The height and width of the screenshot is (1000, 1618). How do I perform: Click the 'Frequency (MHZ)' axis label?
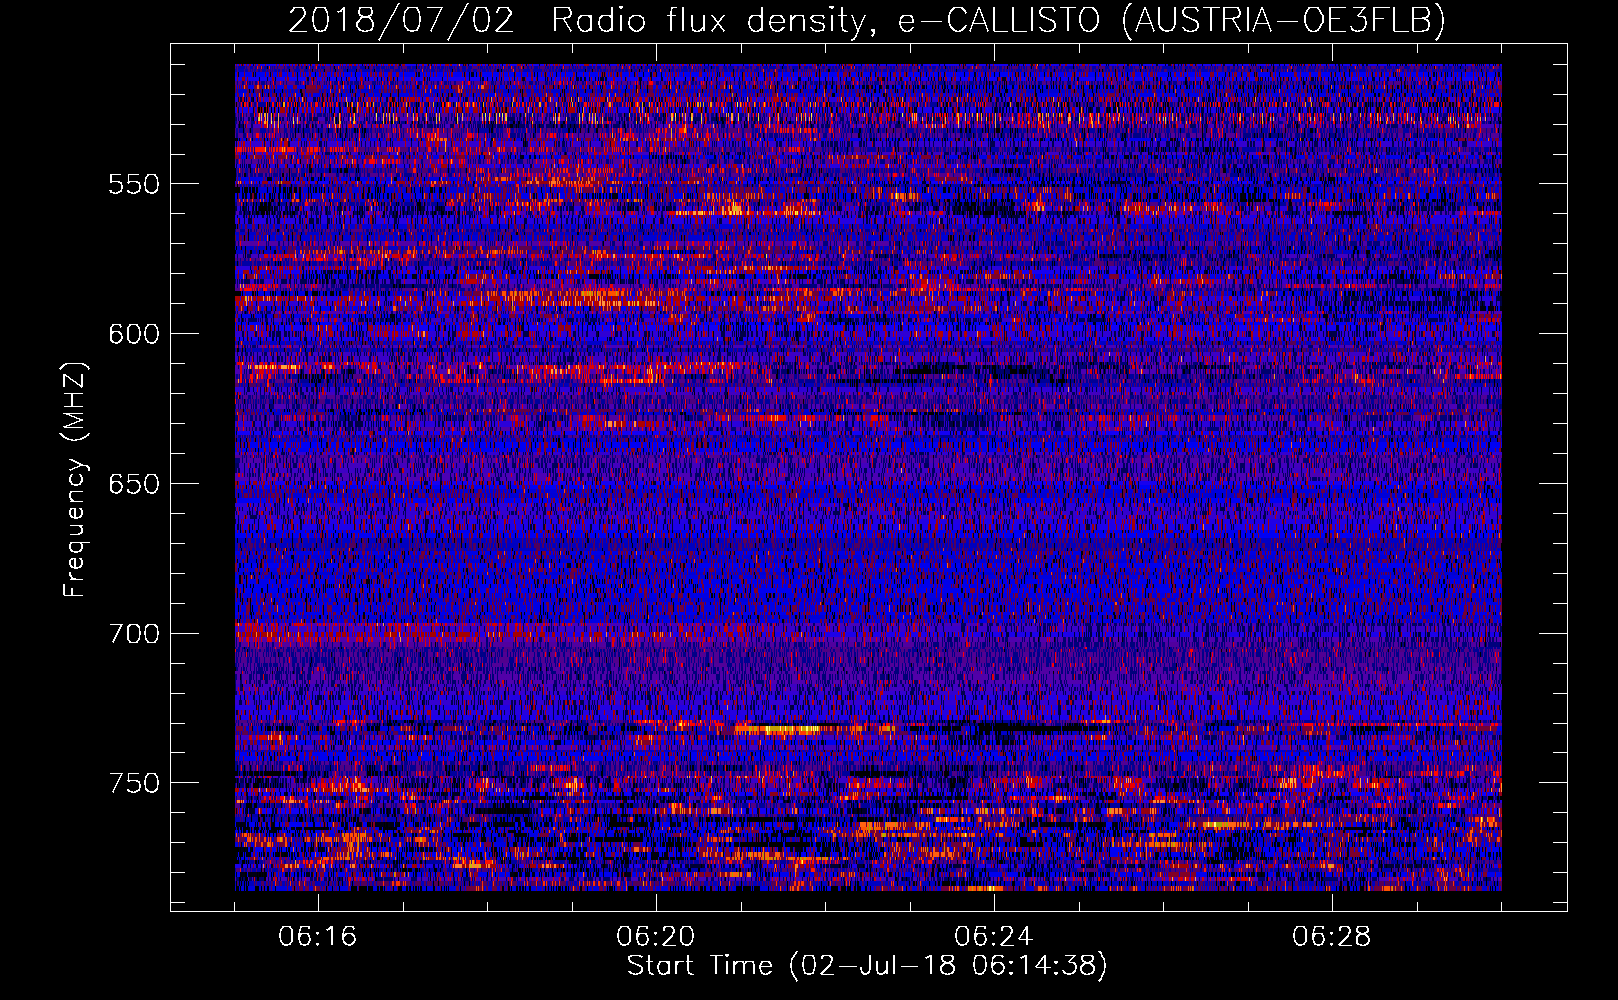75,480
